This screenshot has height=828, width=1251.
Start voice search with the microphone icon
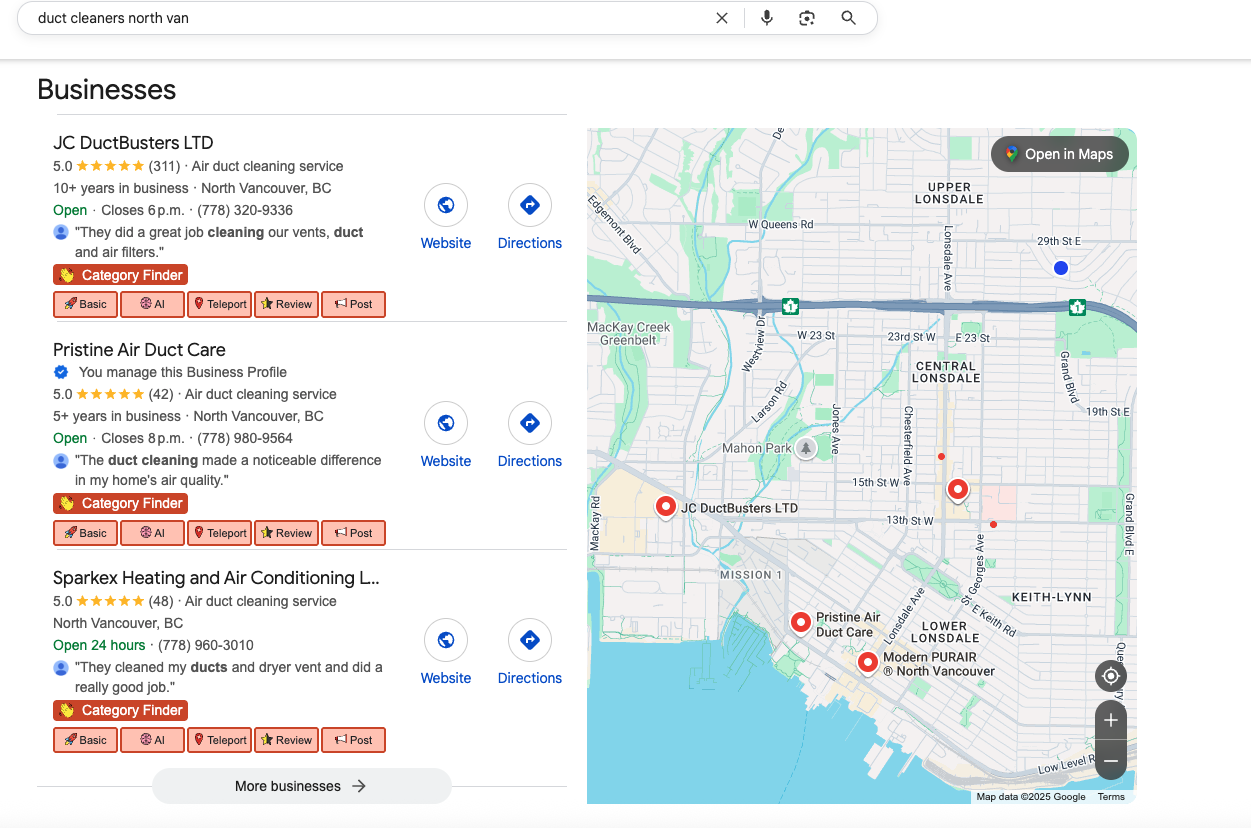click(x=767, y=18)
